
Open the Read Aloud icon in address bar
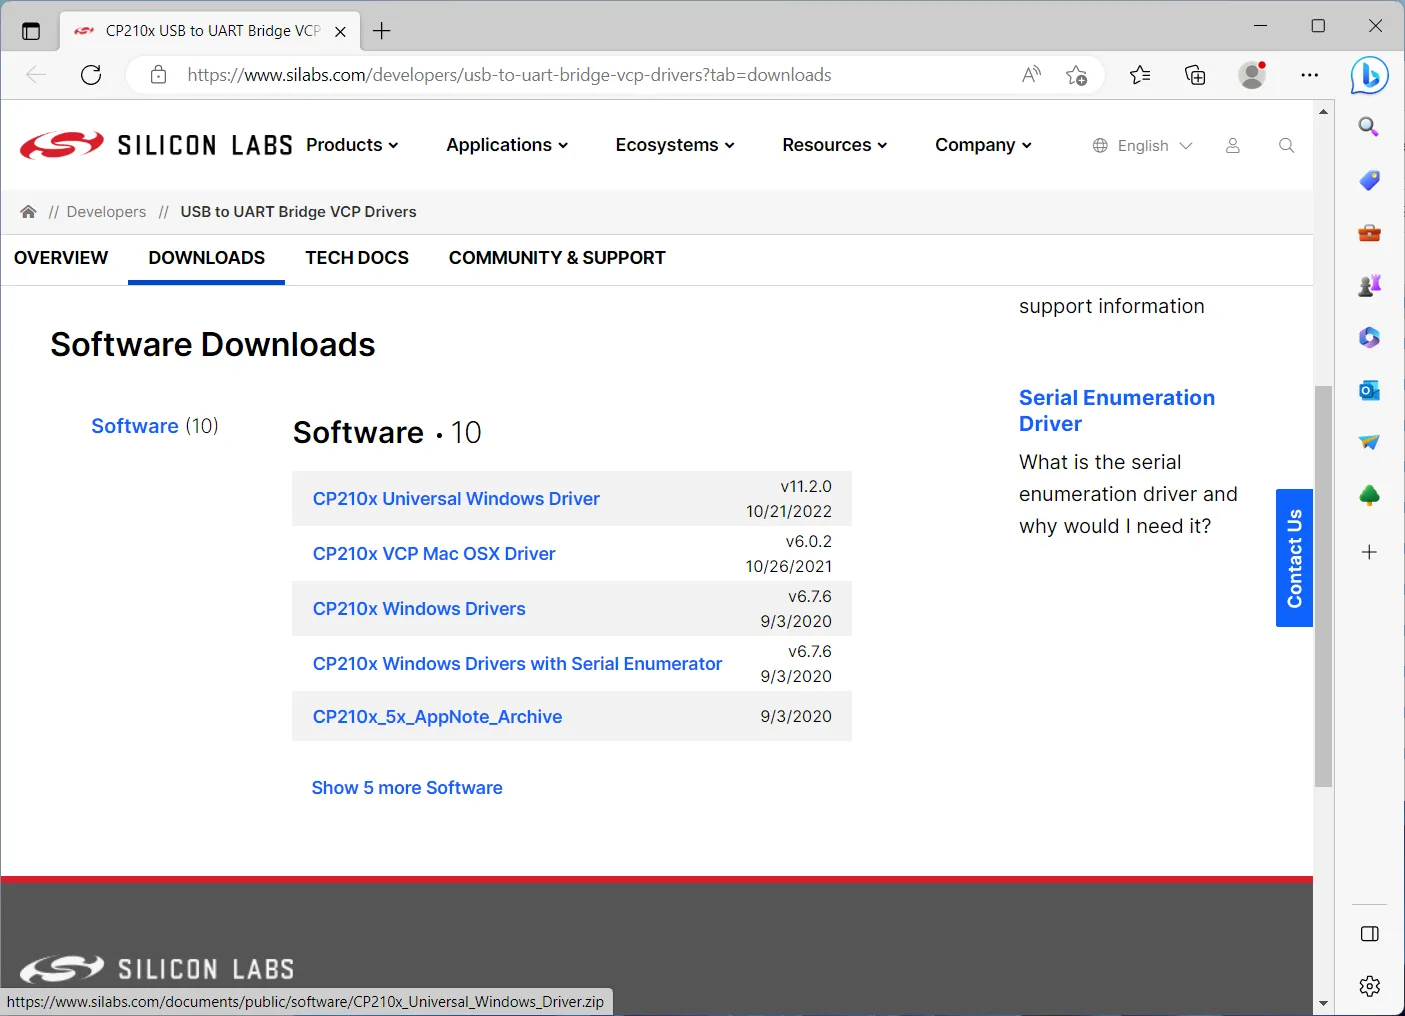click(x=1031, y=75)
